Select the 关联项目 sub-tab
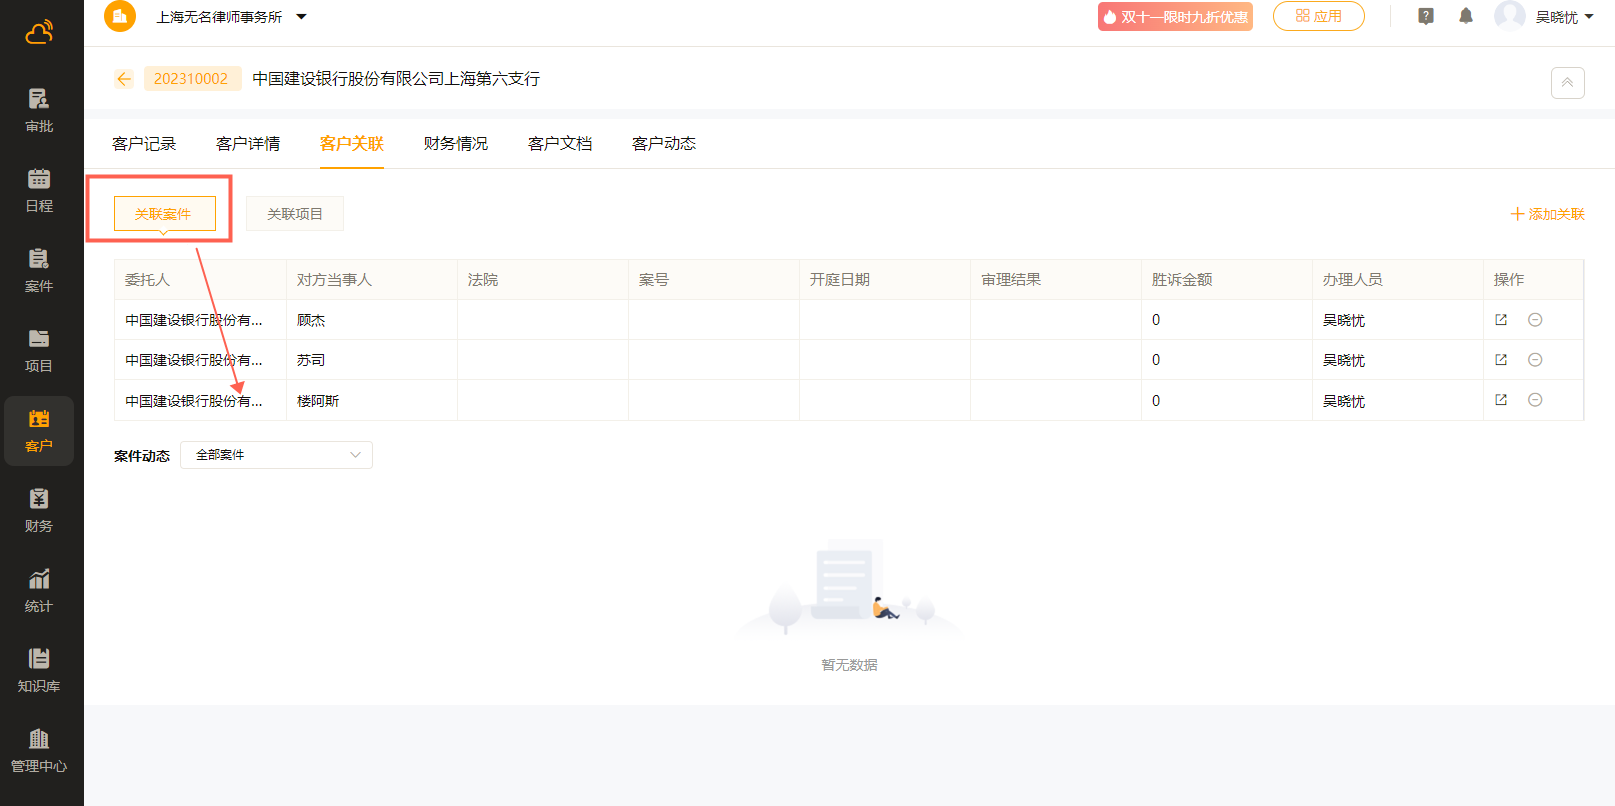Viewport: 1615px width, 806px height. tap(295, 214)
